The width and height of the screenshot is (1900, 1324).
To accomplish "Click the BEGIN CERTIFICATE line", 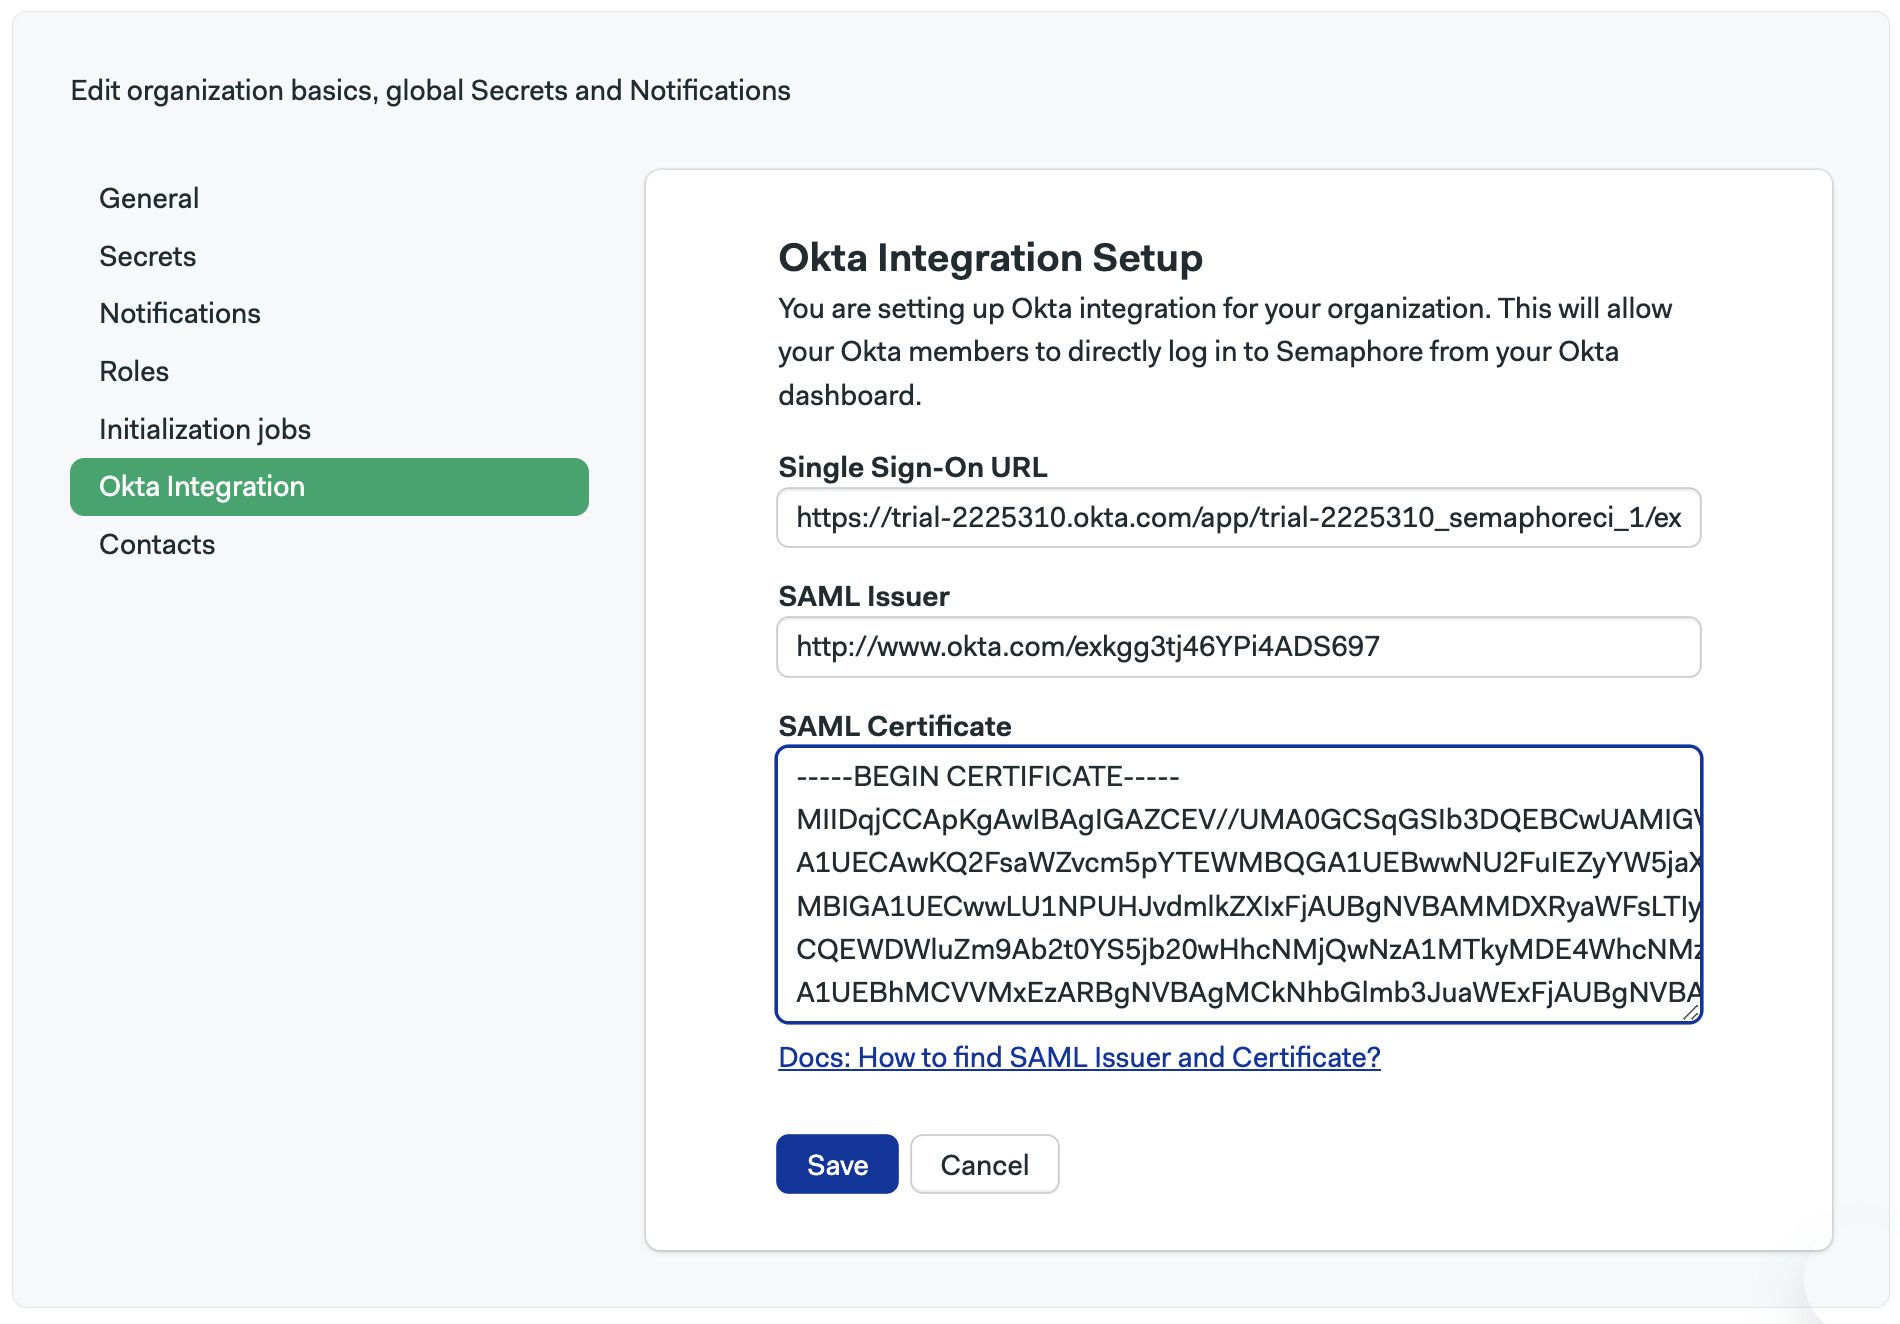I will 988,776.
